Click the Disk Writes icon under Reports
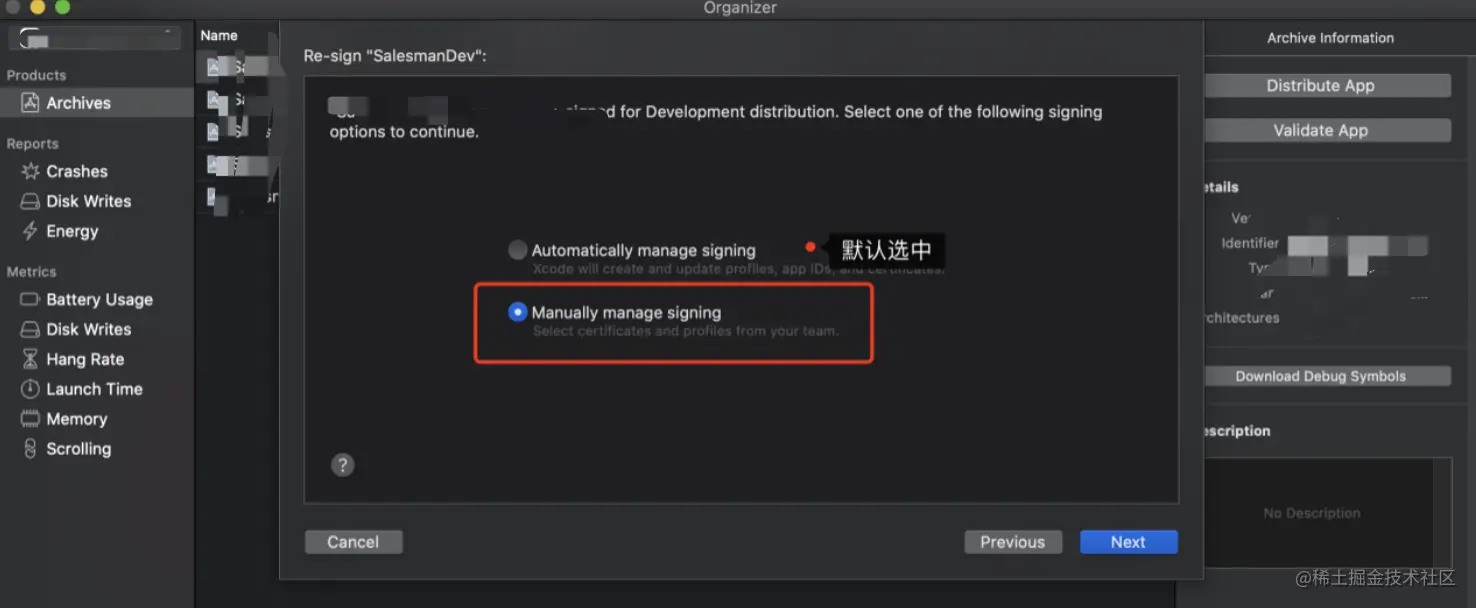1476x608 pixels. 30,202
